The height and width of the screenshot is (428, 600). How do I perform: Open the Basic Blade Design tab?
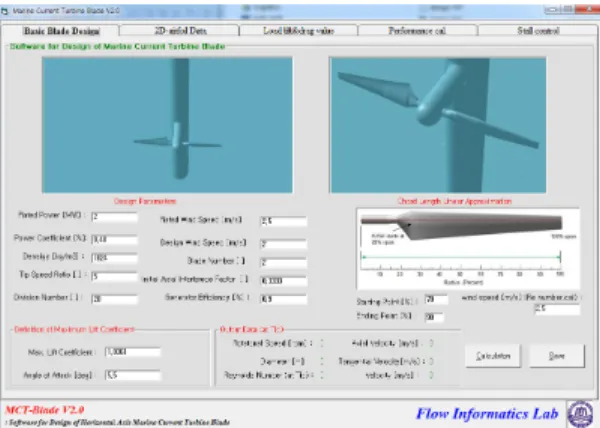coord(61,31)
